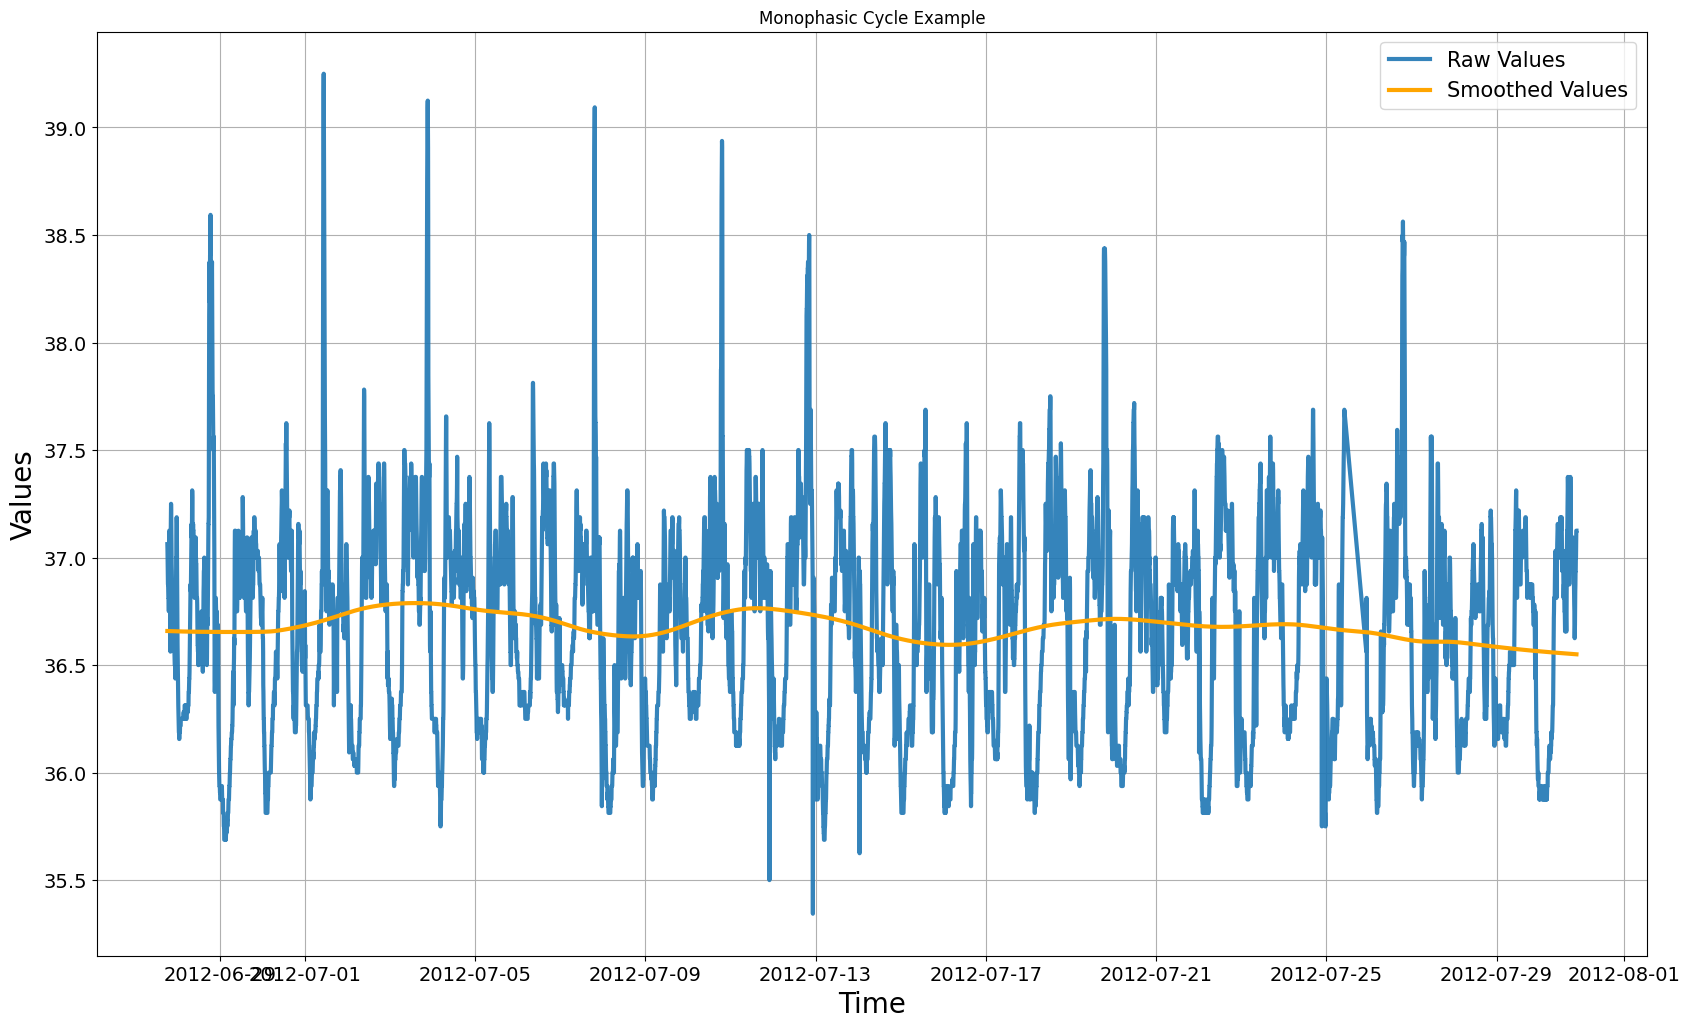Click the "Values" y-axis label

[x=22, y=496]
